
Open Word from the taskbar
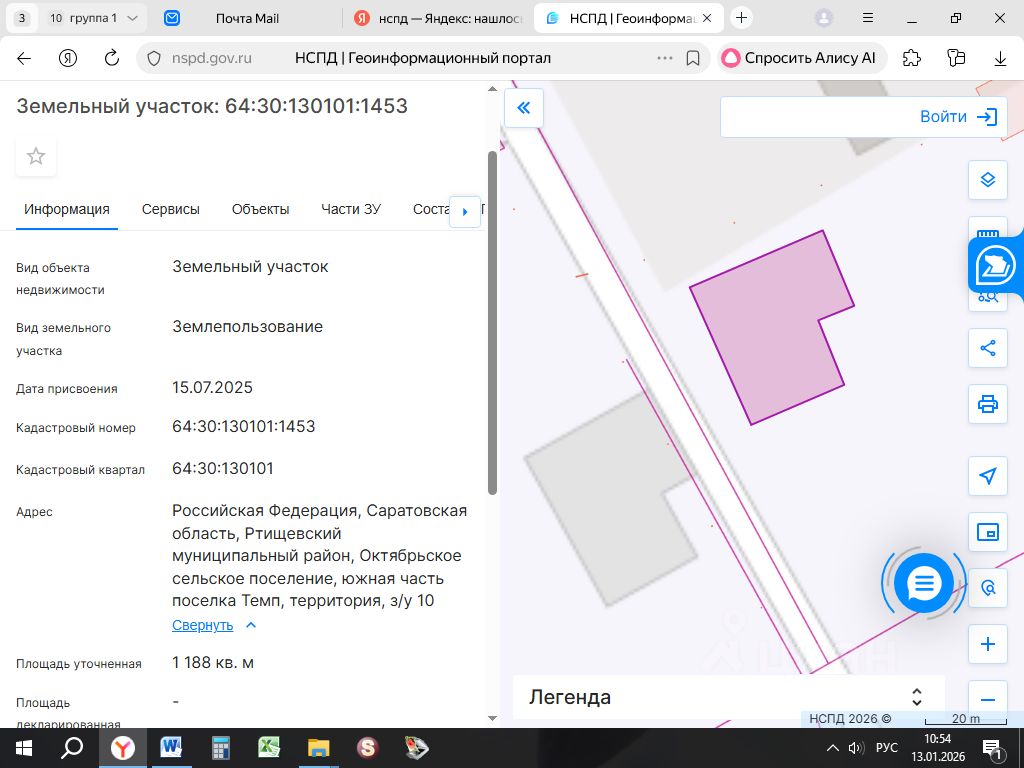(171, 748)
